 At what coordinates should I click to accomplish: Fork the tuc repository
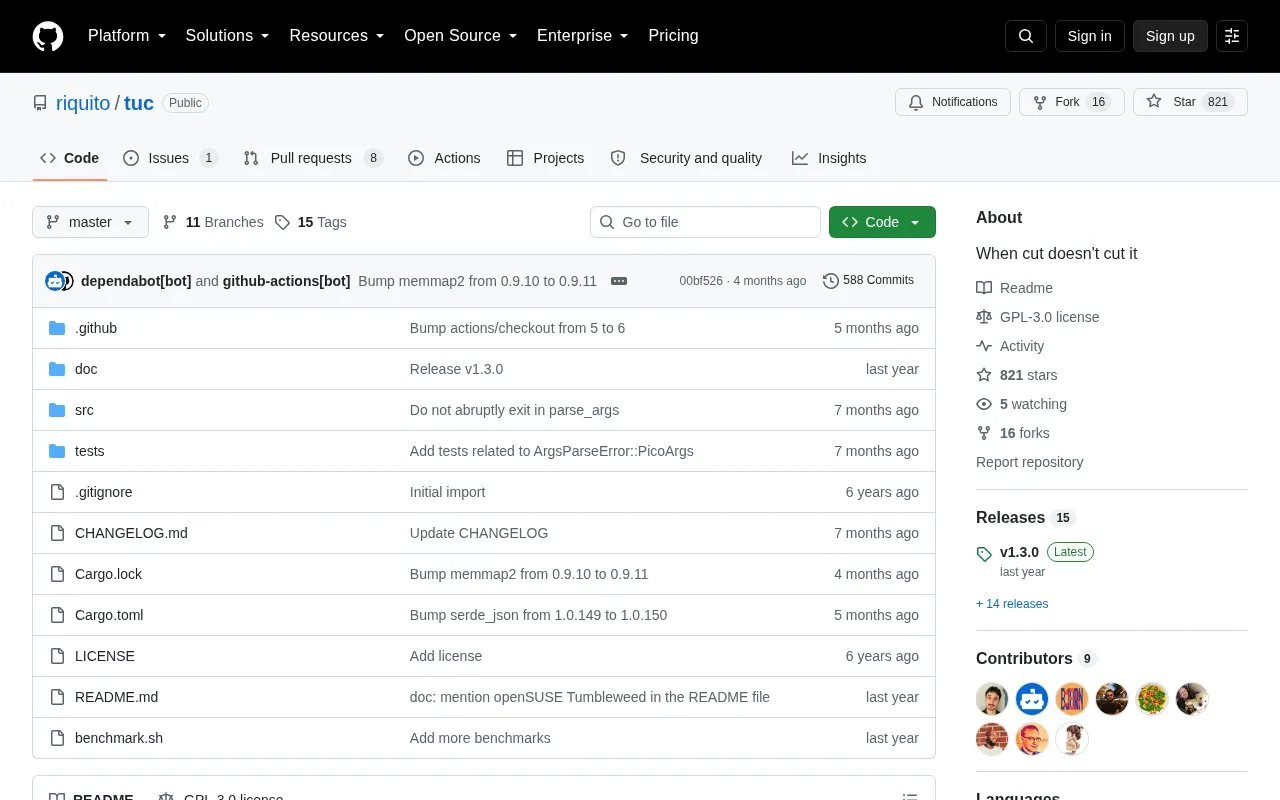tap(1072, 102)
